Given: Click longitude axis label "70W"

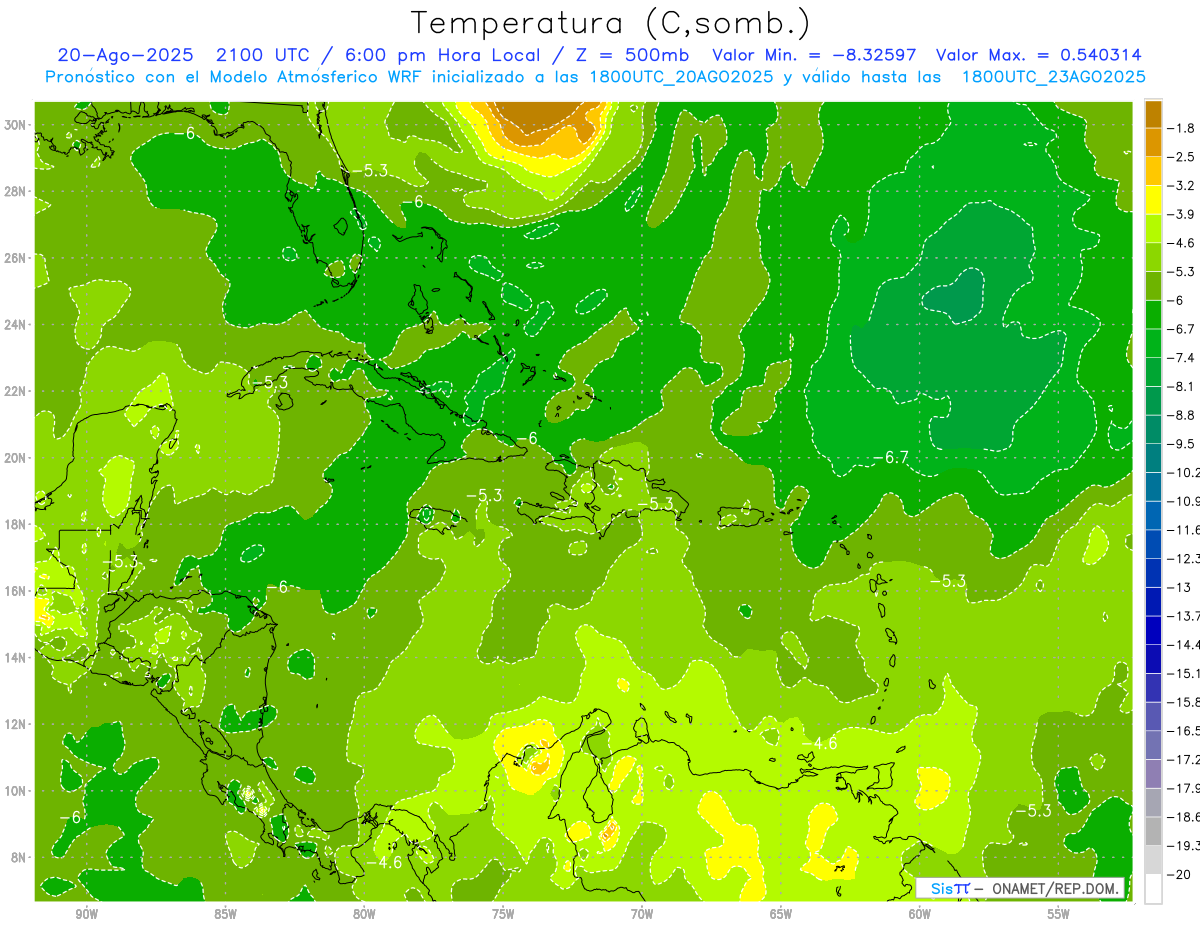Looking at the screenshot, I should click(642, 914).
